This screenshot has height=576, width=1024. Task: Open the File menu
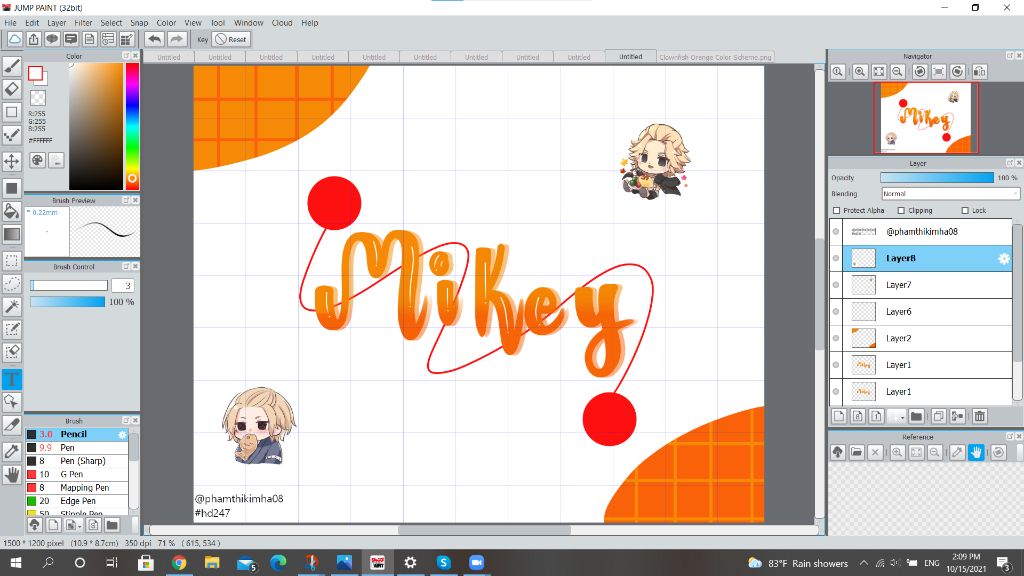click(10, 23)
